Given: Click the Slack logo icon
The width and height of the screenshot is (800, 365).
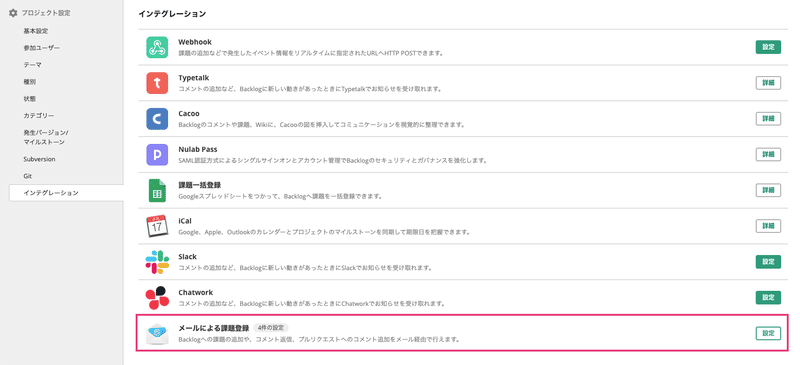Looking at the screenshot, I should click(x=157, y=262).
